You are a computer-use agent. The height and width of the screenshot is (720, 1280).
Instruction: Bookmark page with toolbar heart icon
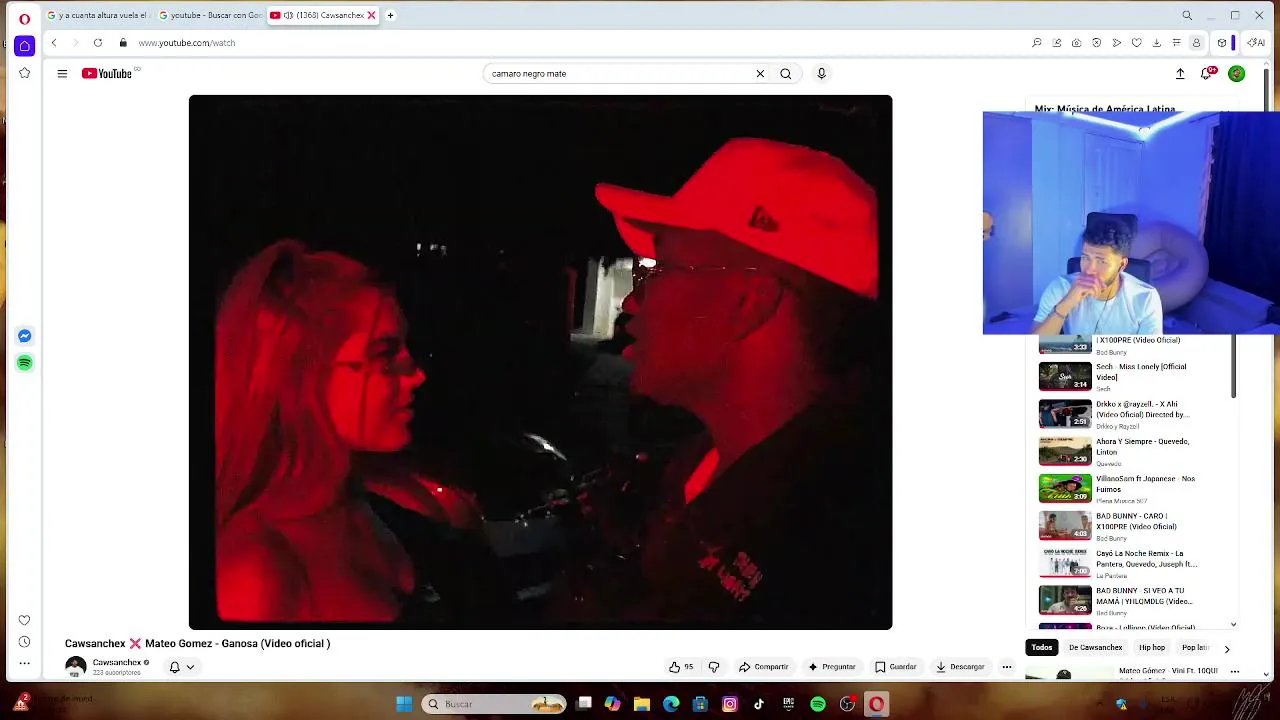coord(1137,43)
